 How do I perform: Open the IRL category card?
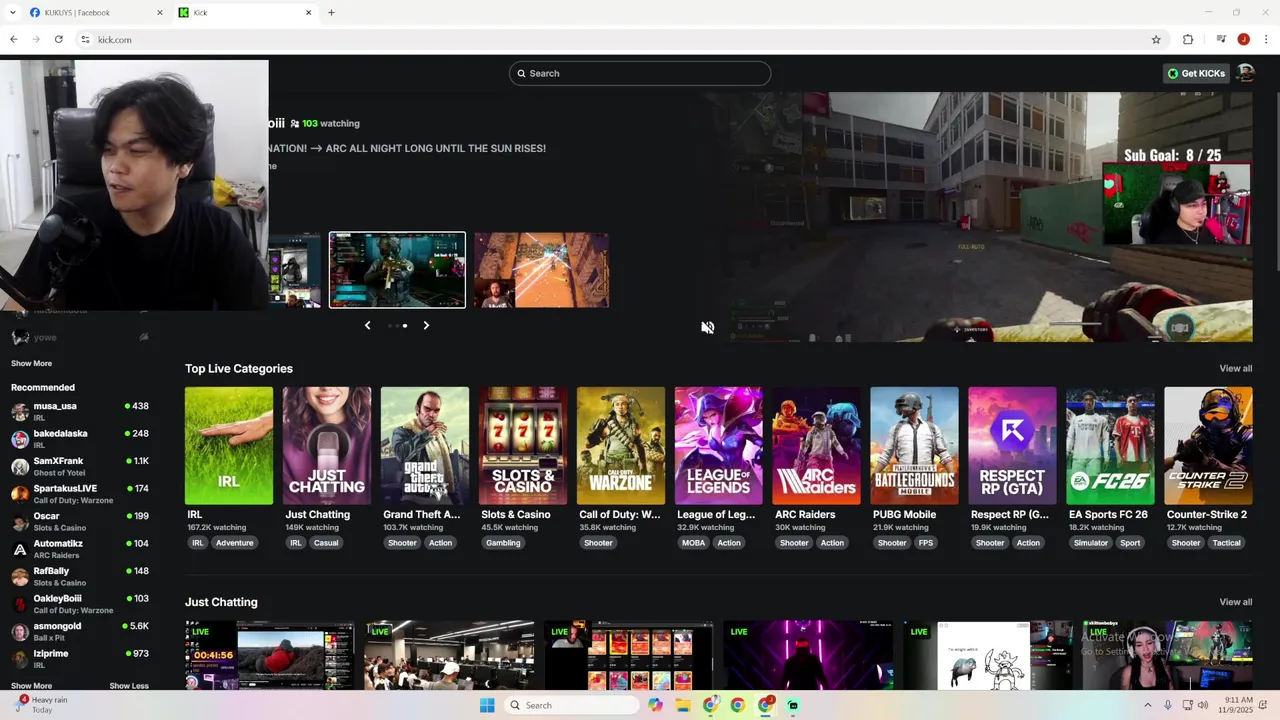click(229, 446)
